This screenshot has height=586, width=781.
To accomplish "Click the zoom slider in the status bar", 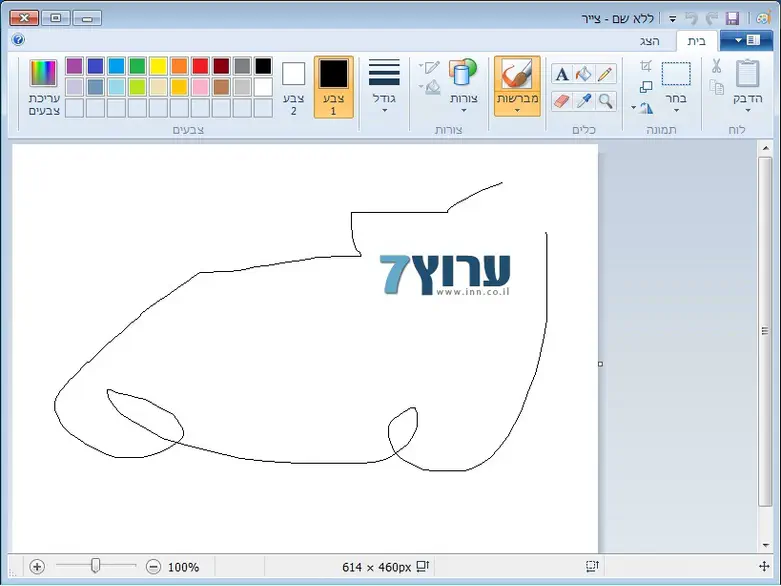I will click(x=96, y=566).
